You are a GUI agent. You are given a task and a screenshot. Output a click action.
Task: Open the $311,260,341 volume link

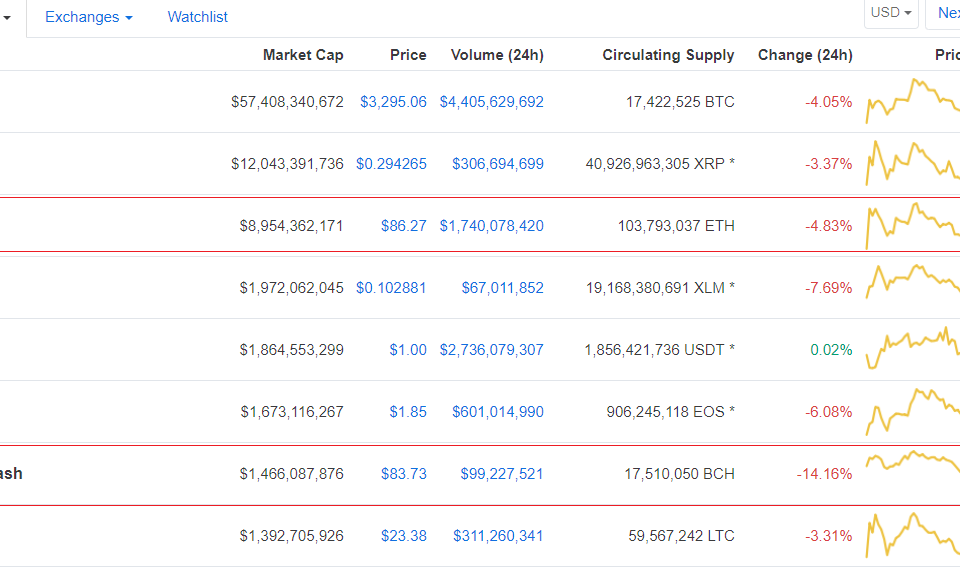498,536
